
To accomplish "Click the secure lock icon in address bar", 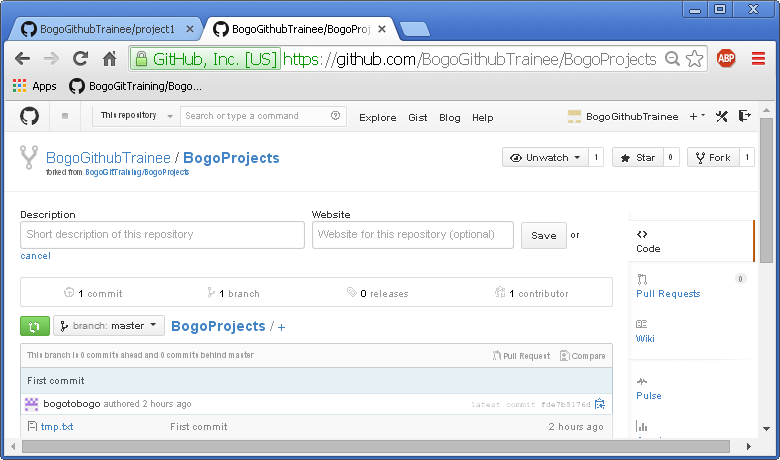I will pos(141,59).
